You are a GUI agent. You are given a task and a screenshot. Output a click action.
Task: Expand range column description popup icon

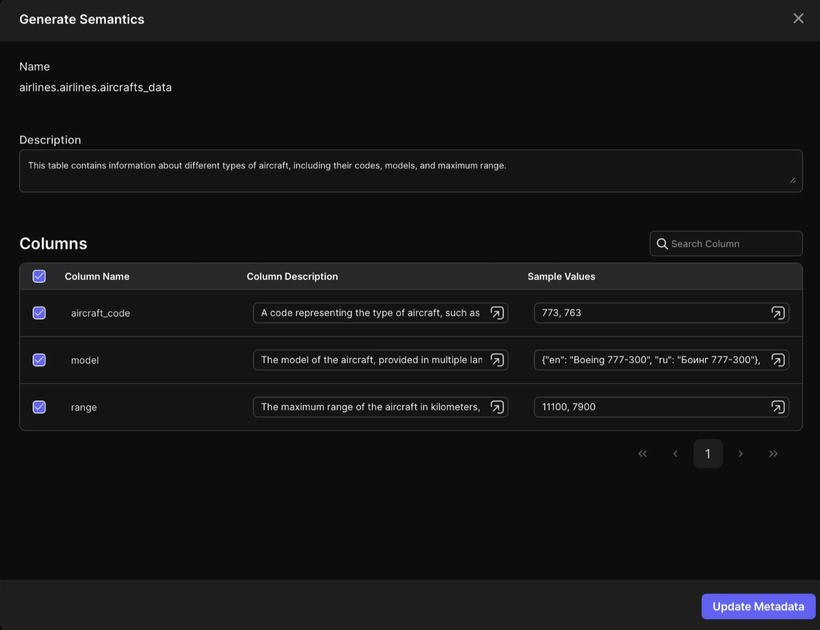497,407
